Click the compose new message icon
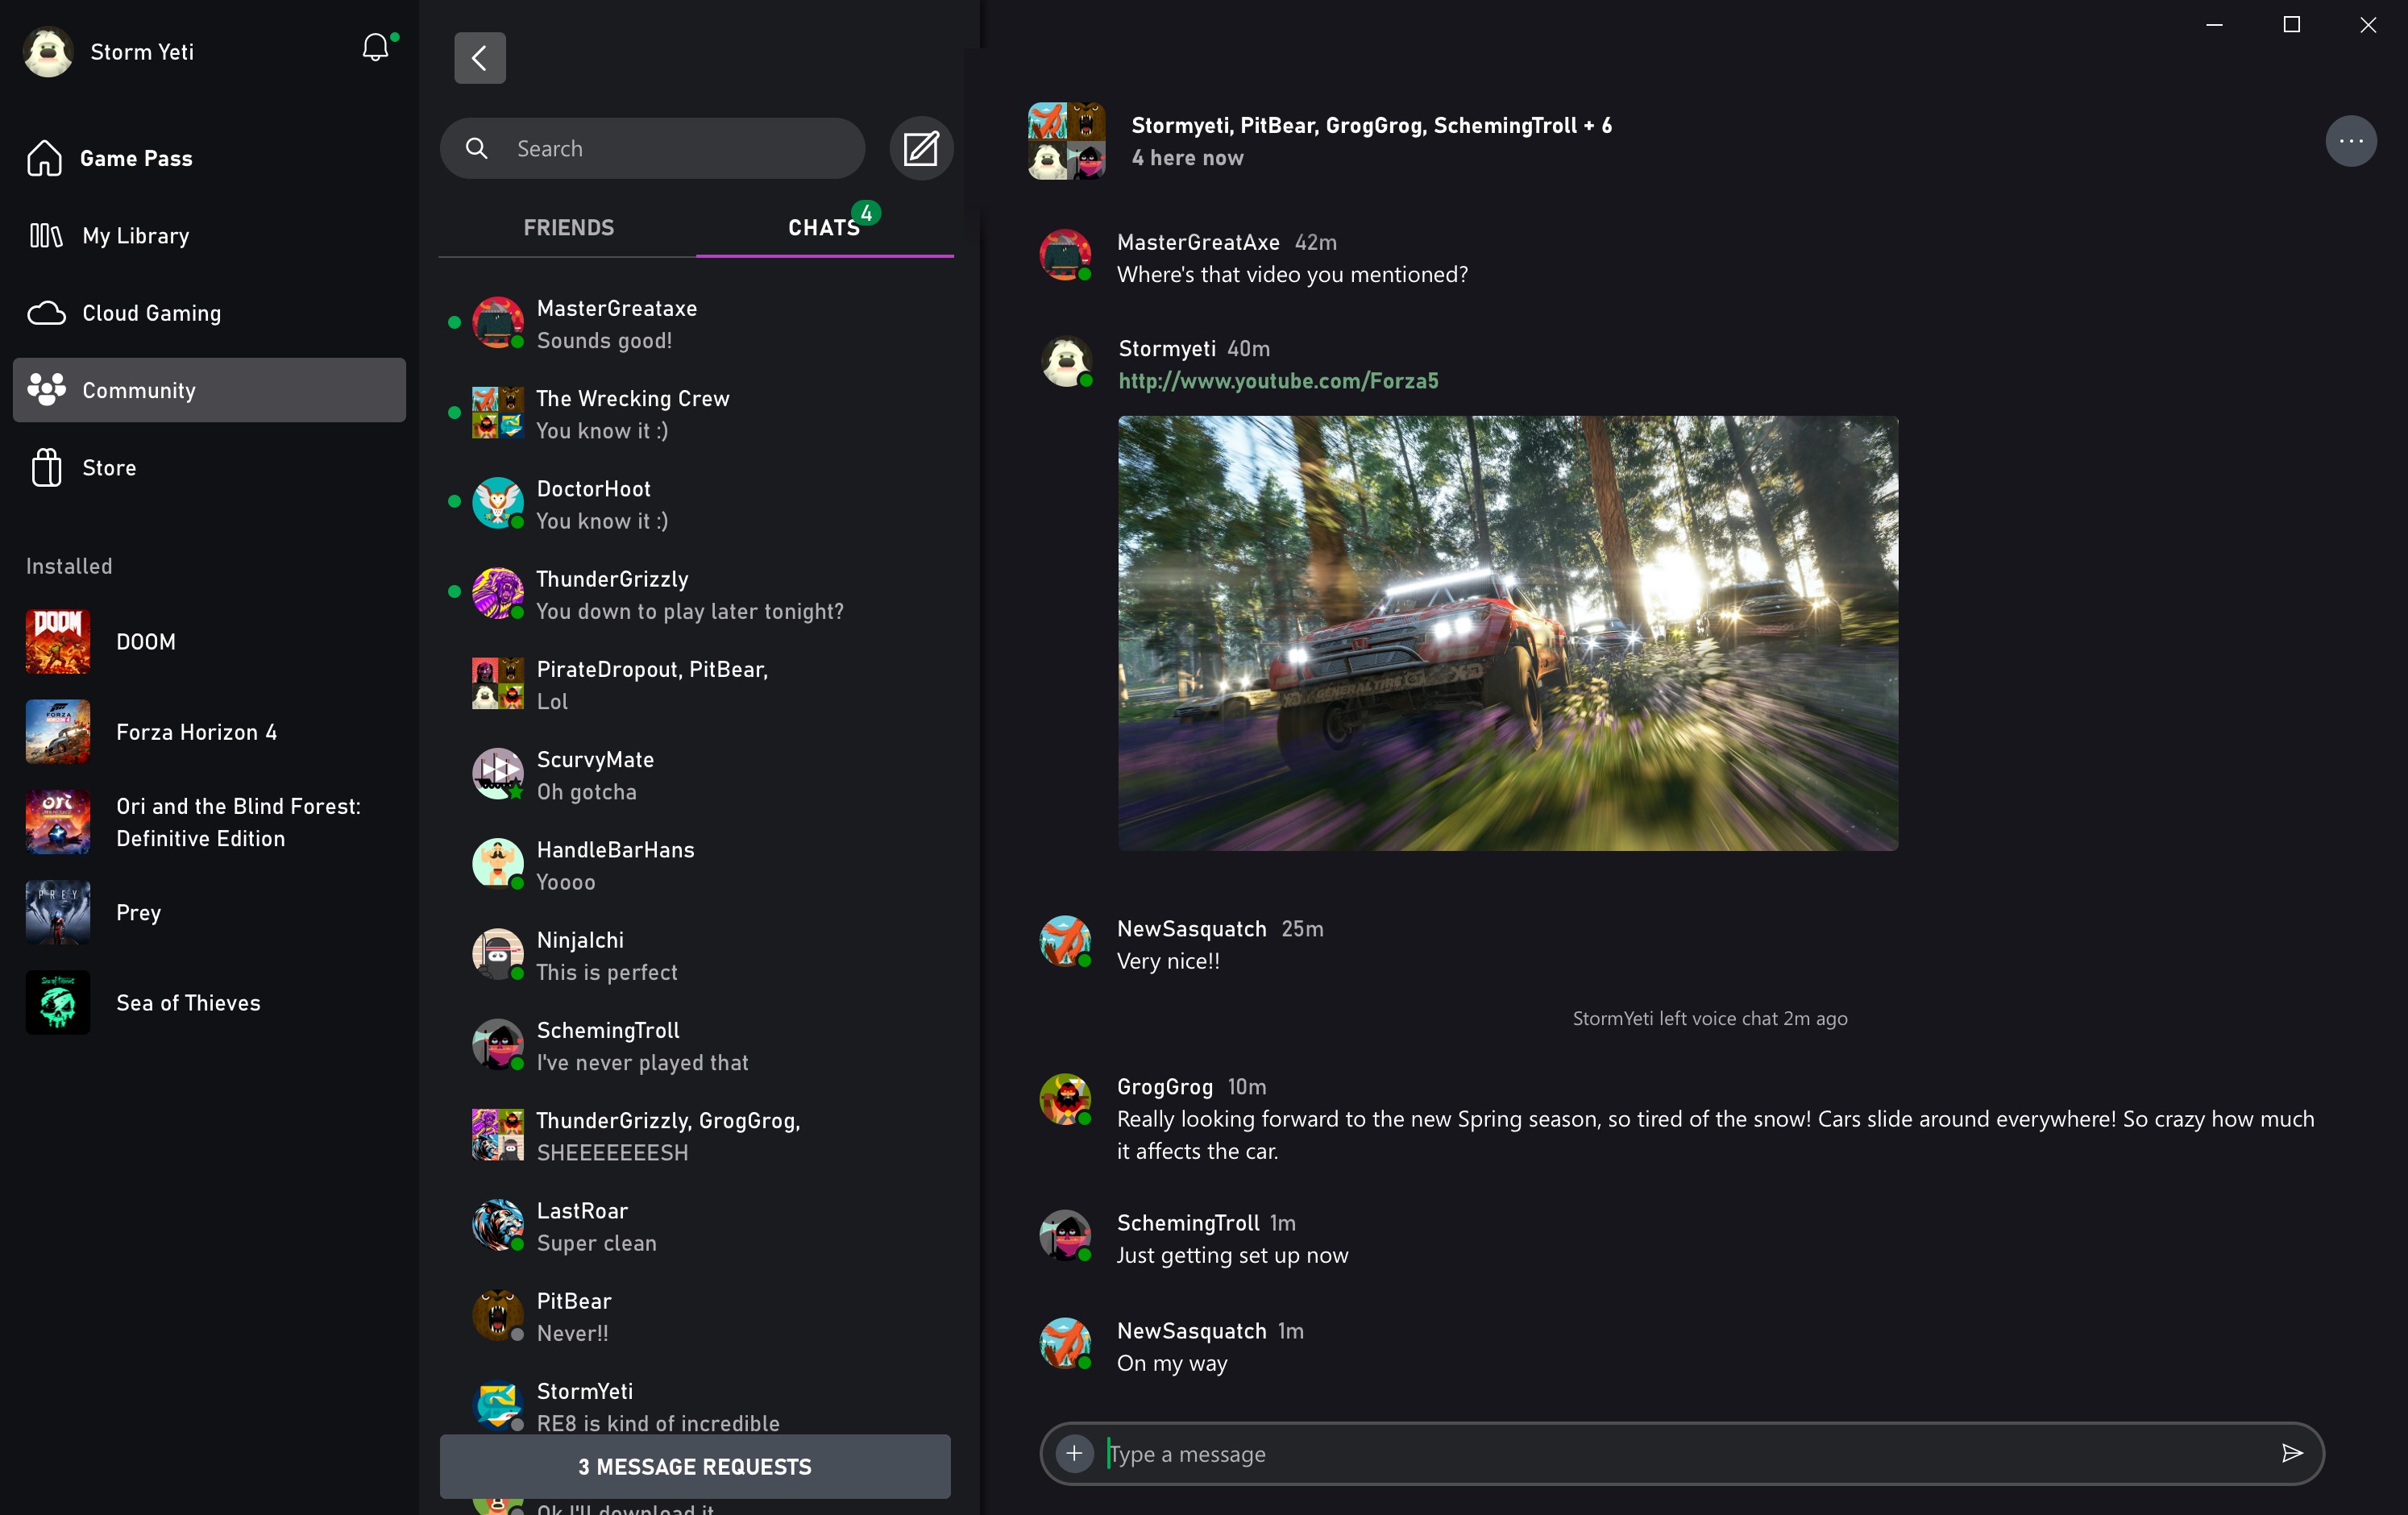Image resolution: width=2408 pixels, height=1515 pixels. [x=920, y=148]
